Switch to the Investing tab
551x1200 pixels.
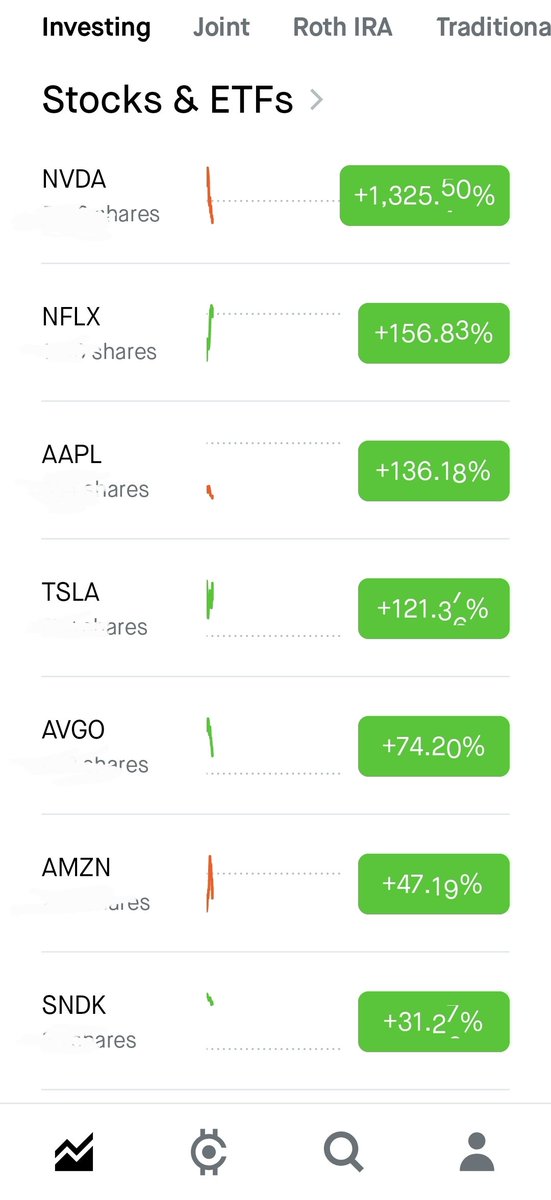tap(96, 27)
